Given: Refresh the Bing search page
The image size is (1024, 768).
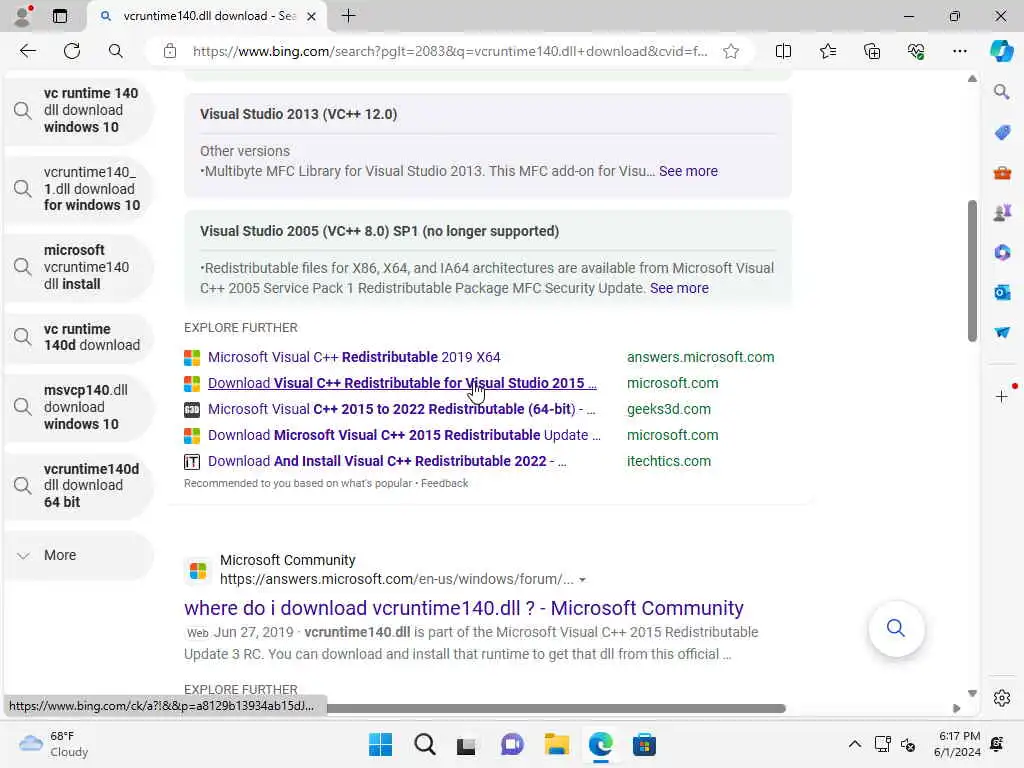Looking at the screenshot, I should pos(72,51).
